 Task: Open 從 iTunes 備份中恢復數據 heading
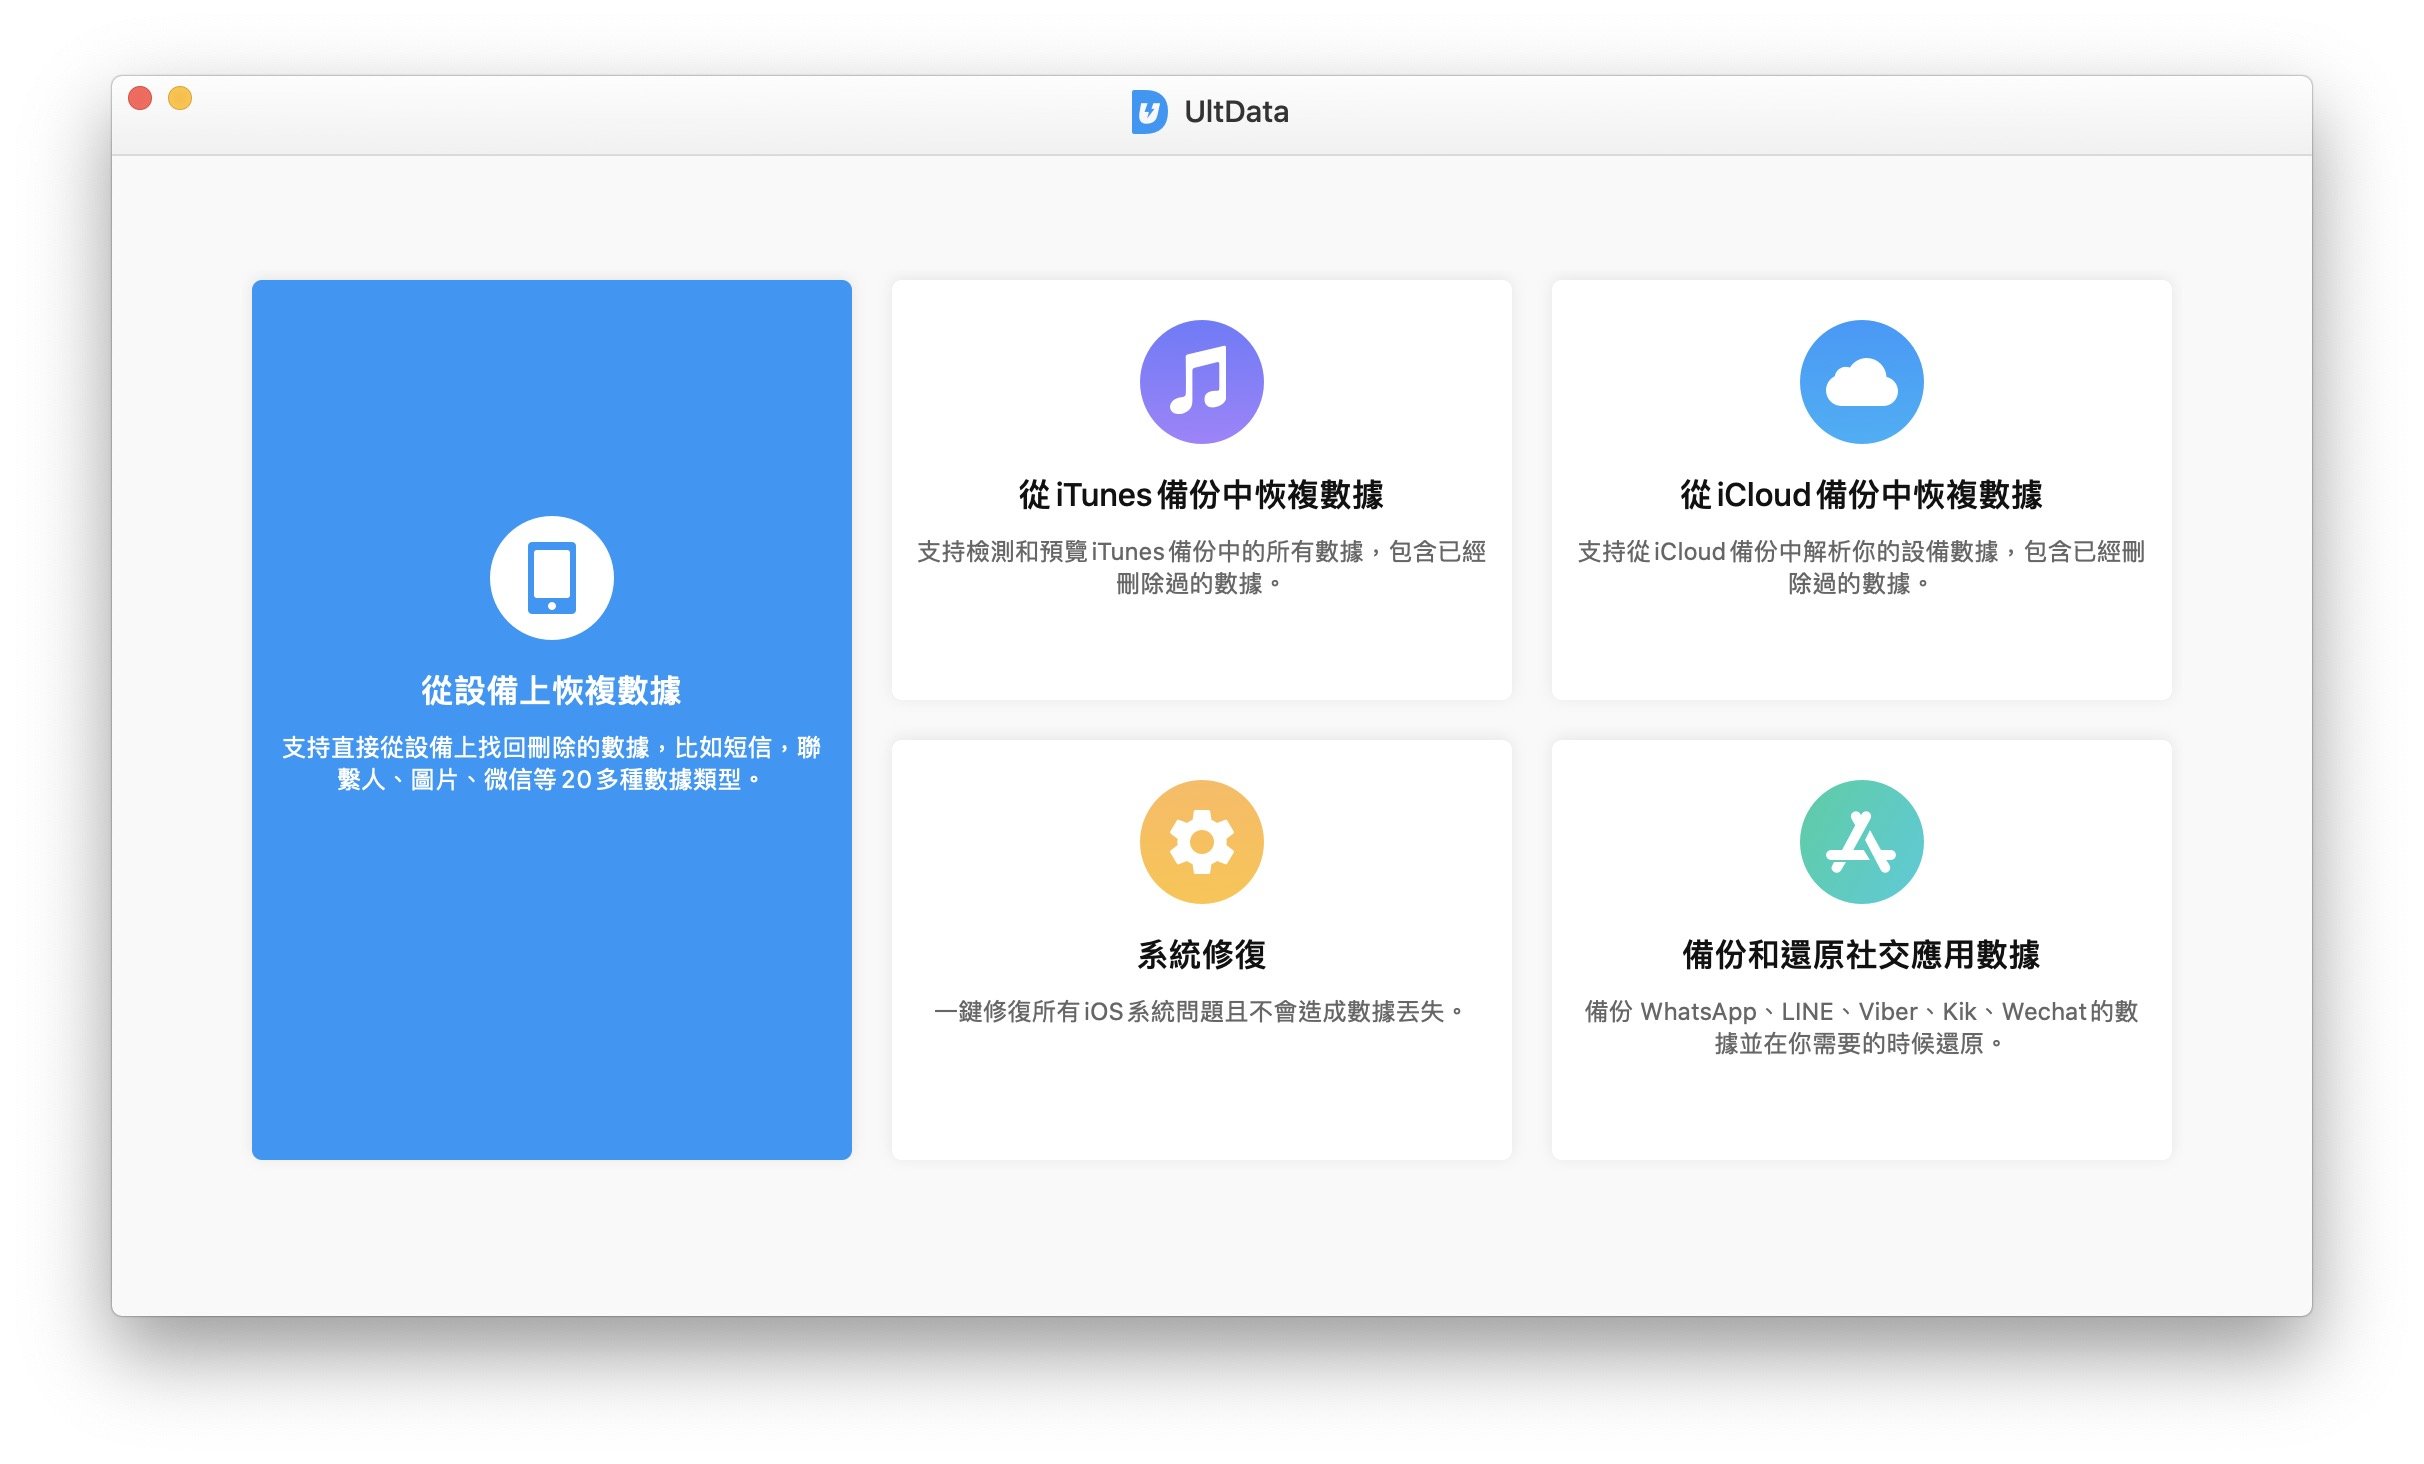pyautogui.click(x=1201, y=494)
